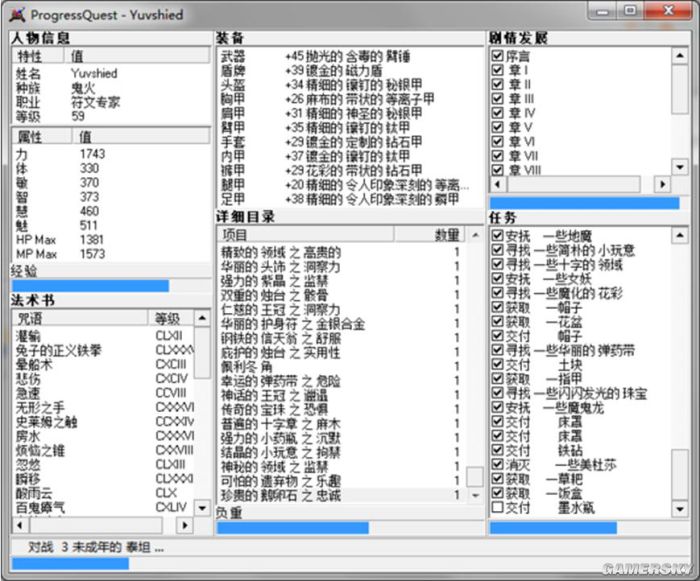The image size is (700, 581).
Task: Click down arrow of quest list scrollbar
Action: [x=679, y=509]
